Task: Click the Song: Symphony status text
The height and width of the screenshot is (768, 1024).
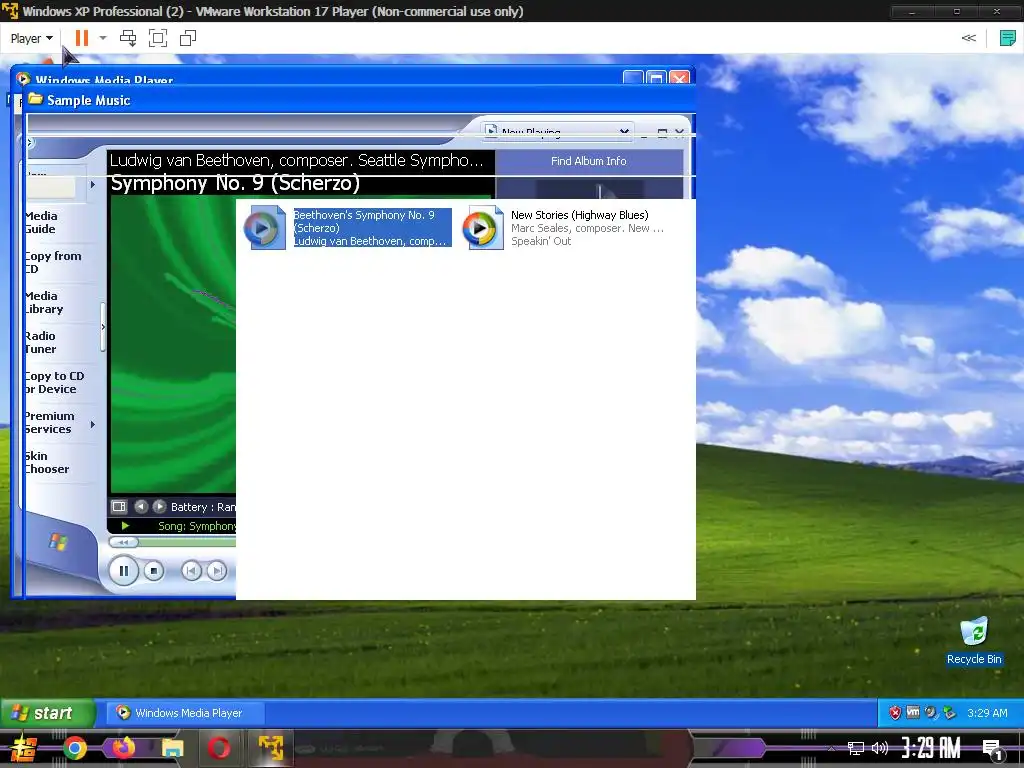Action: [x=197, y=526]
